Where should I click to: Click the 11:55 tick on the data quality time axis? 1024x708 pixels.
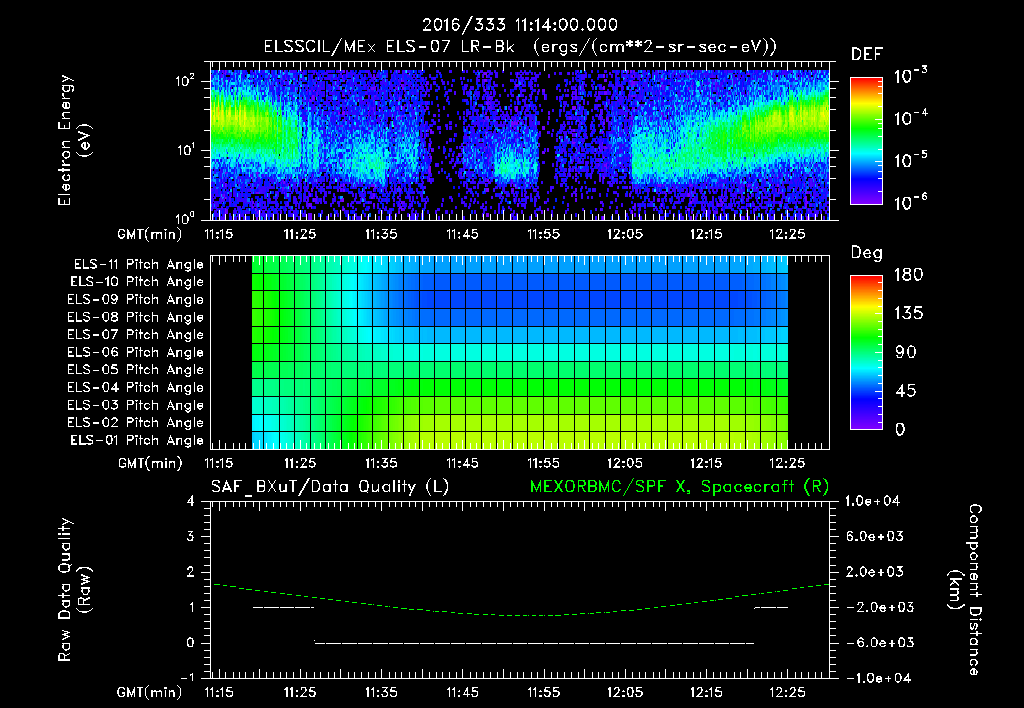[x=543, y=692]
